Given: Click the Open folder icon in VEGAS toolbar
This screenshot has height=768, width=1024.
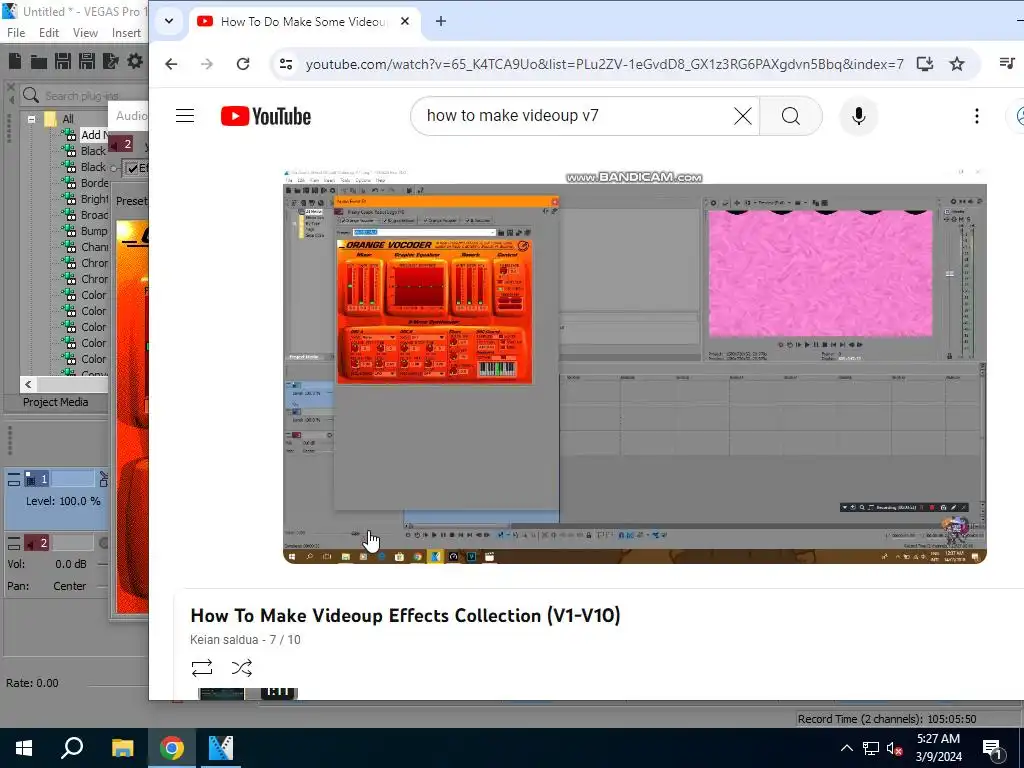Looking at the screenshot, I should [39, 62].
